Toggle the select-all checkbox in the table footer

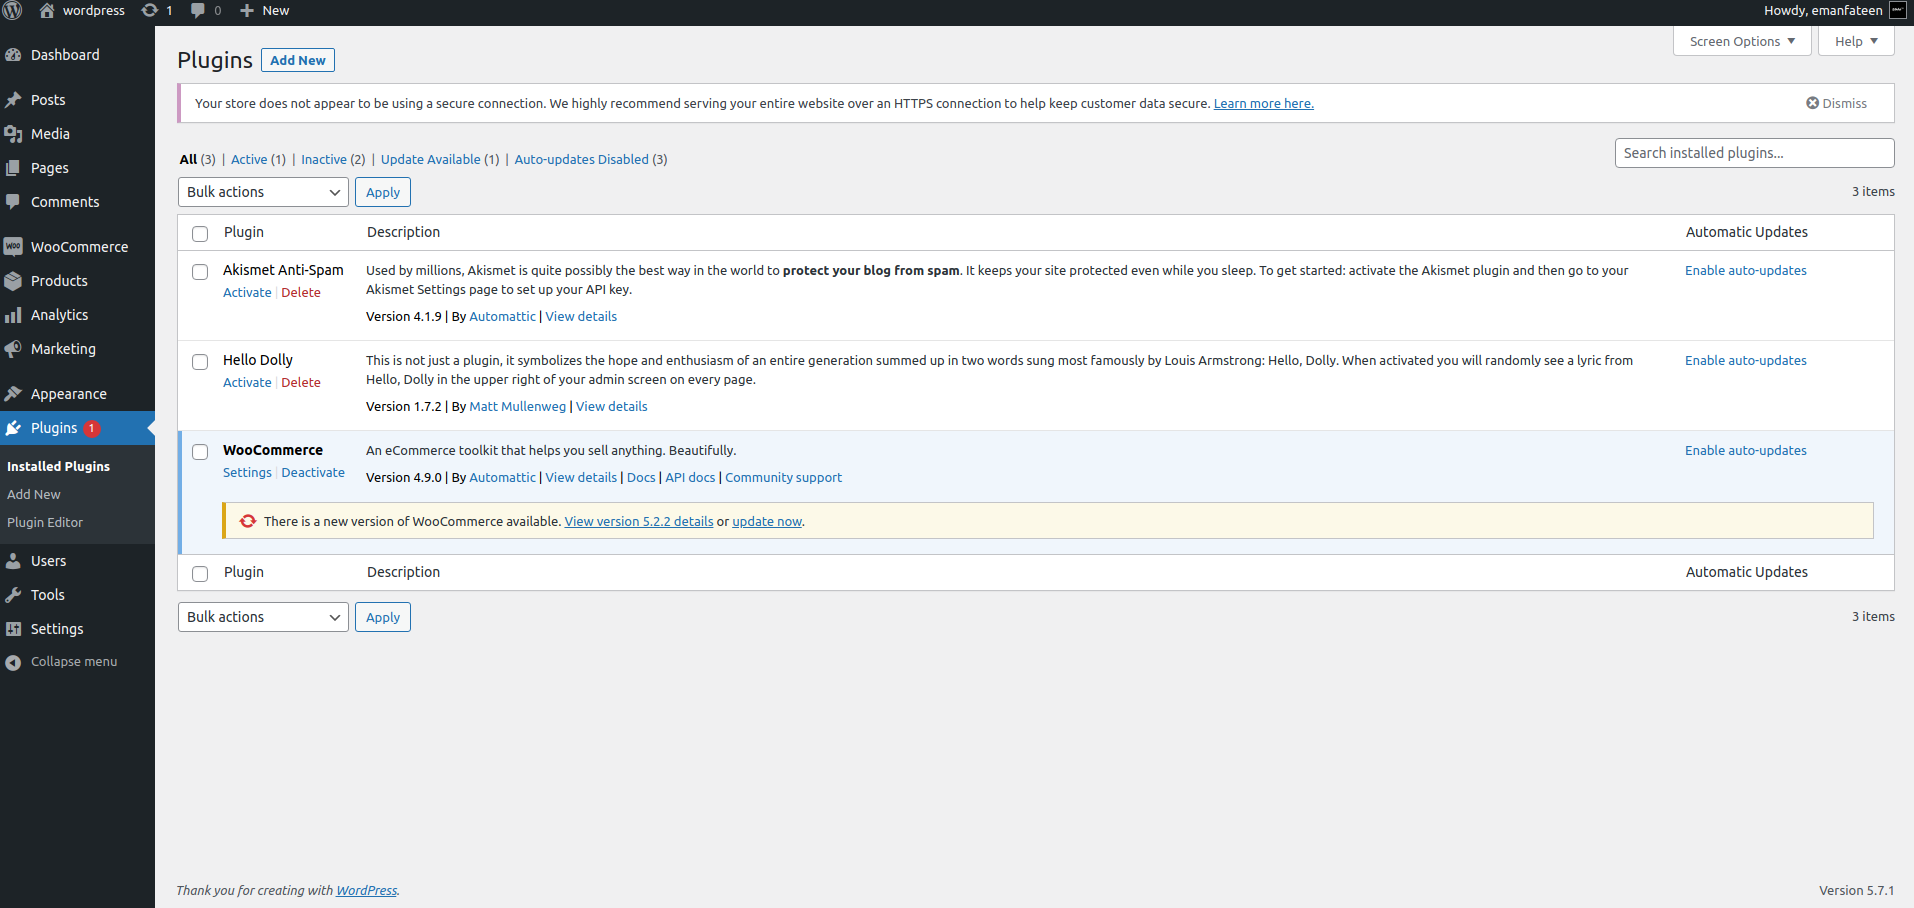(200, 573)
